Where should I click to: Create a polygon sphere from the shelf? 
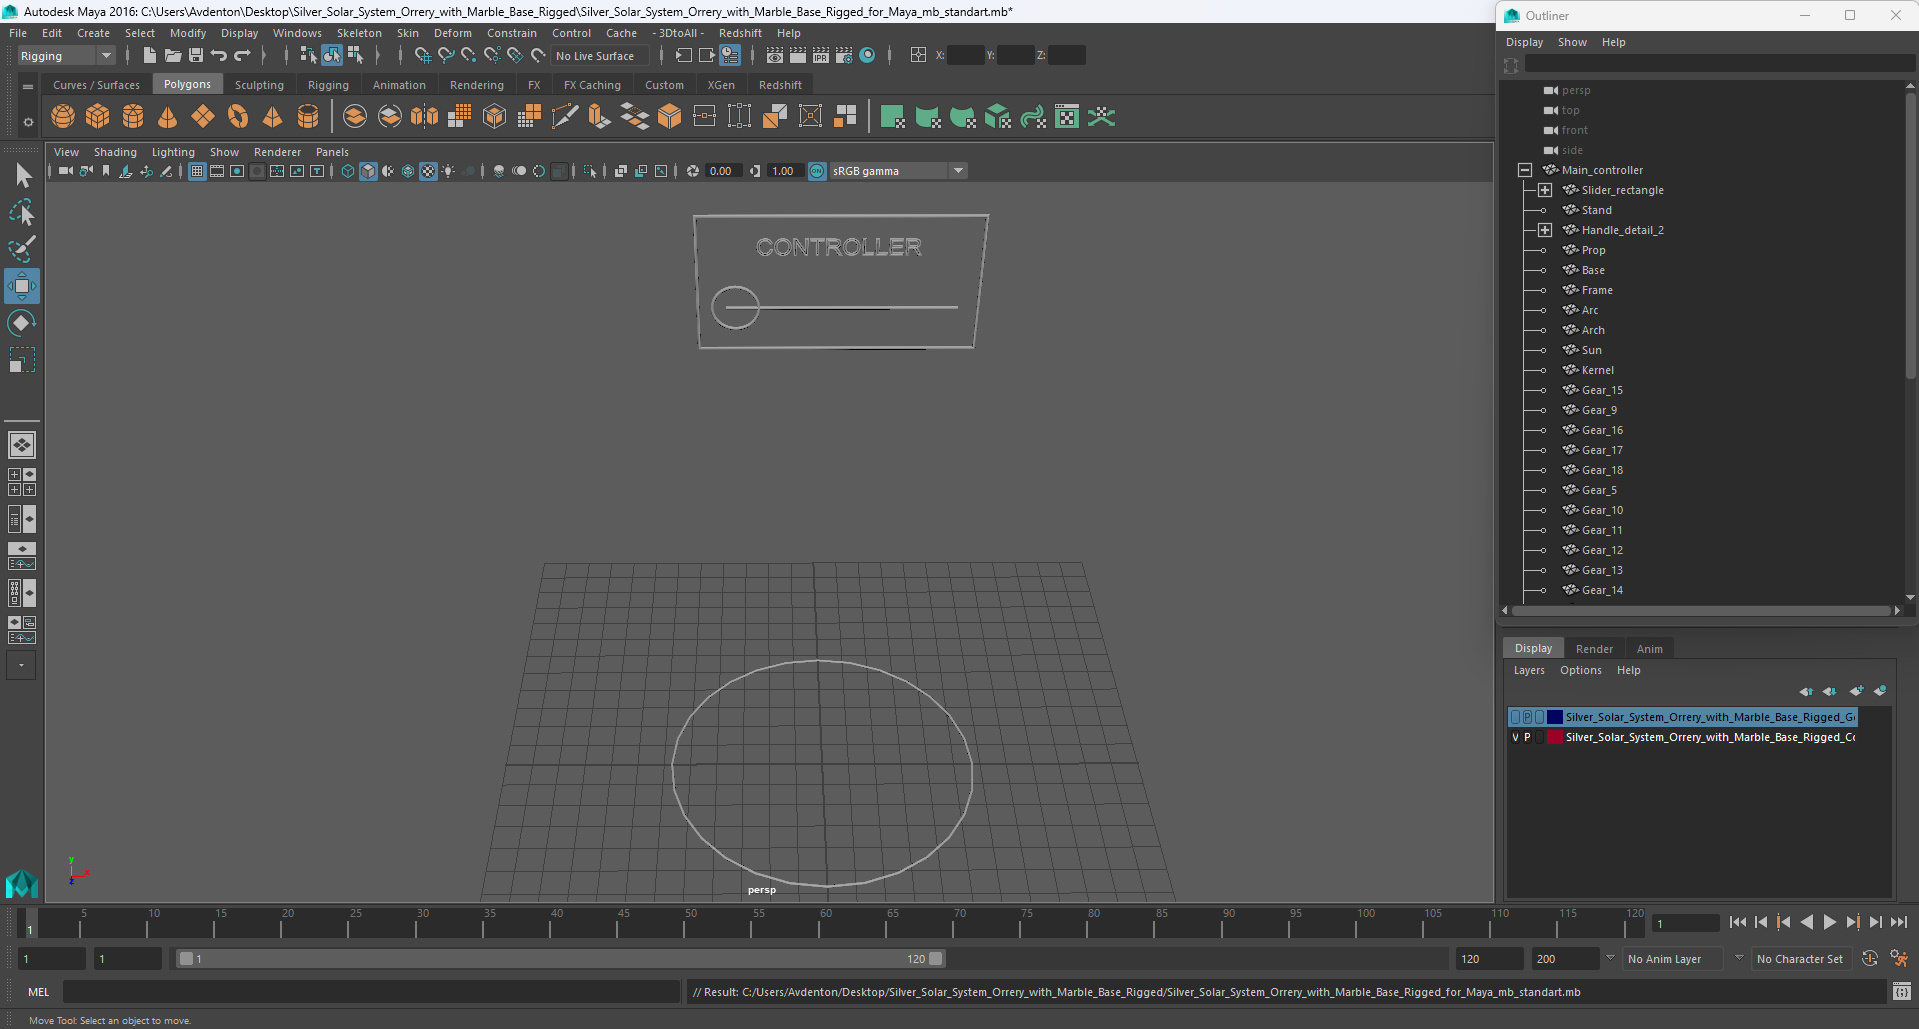(x=63, y=117)
